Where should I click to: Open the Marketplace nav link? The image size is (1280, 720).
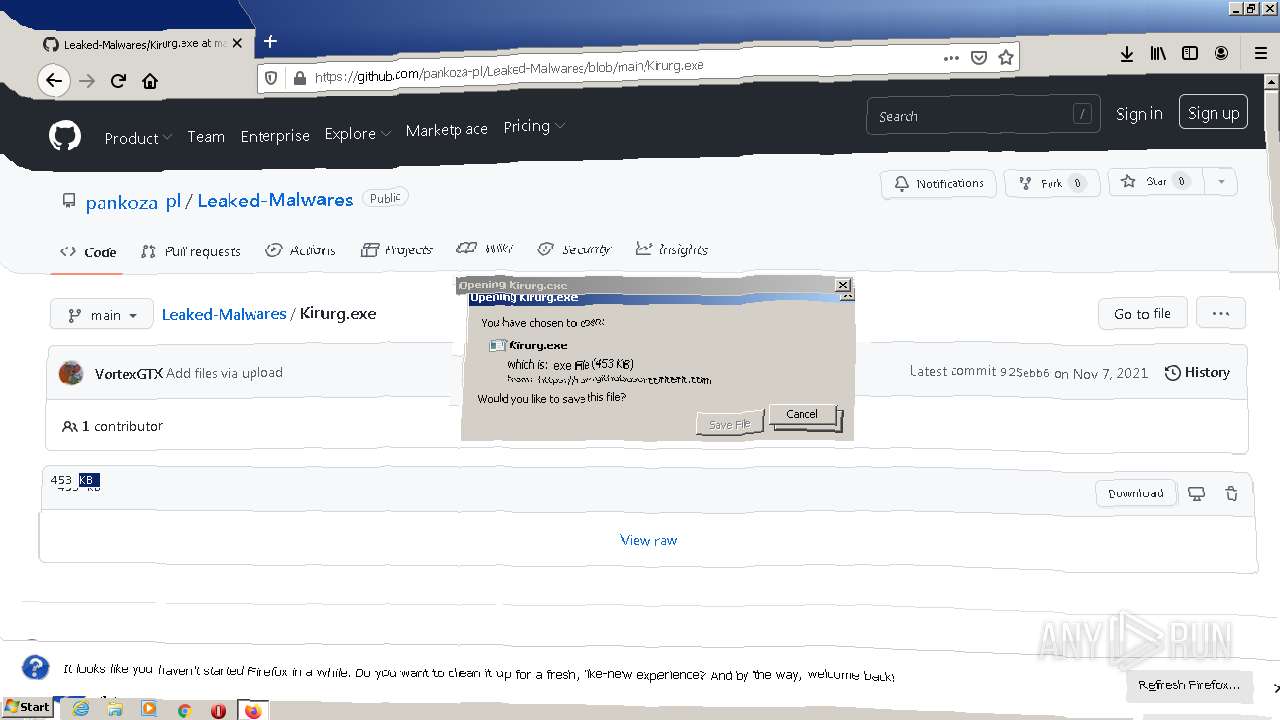click(x=447, y=130)
